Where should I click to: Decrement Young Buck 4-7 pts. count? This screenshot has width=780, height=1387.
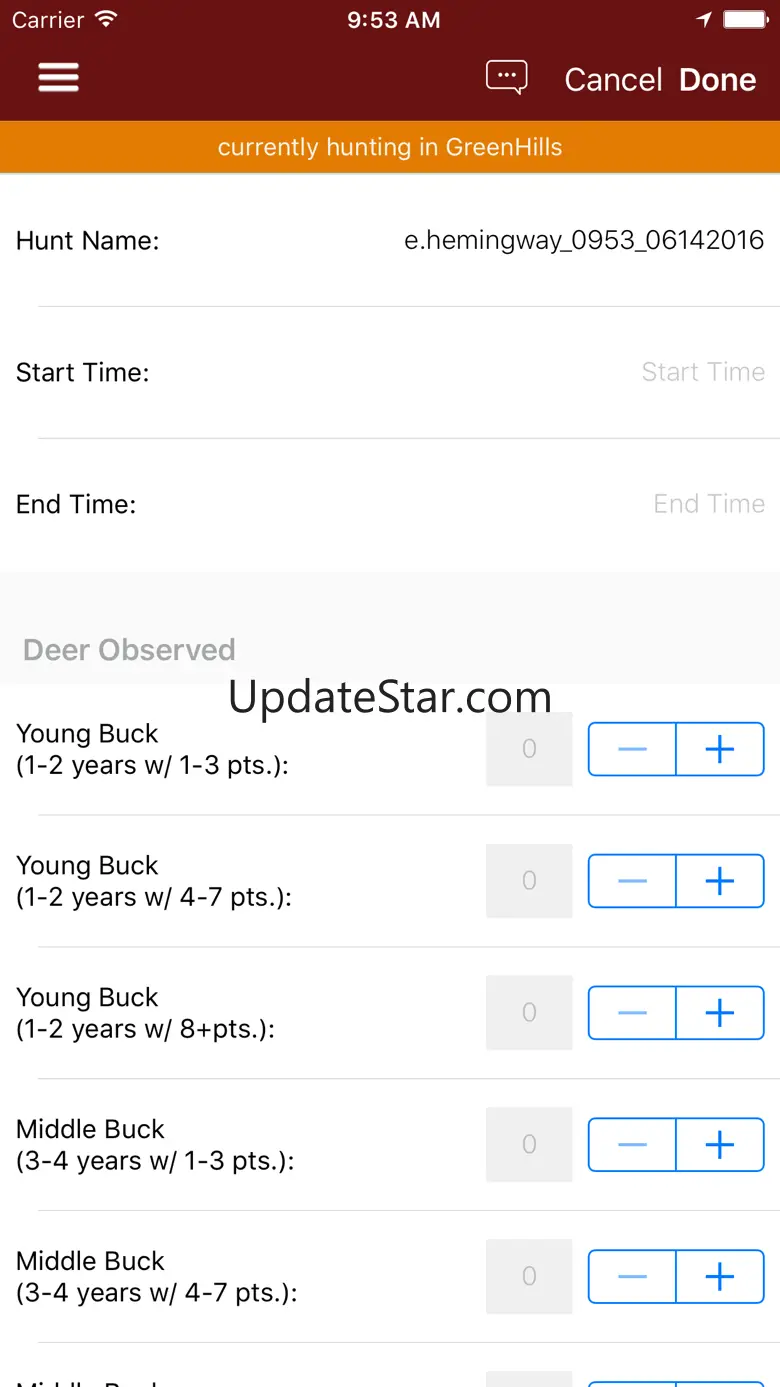click(632, 881)
